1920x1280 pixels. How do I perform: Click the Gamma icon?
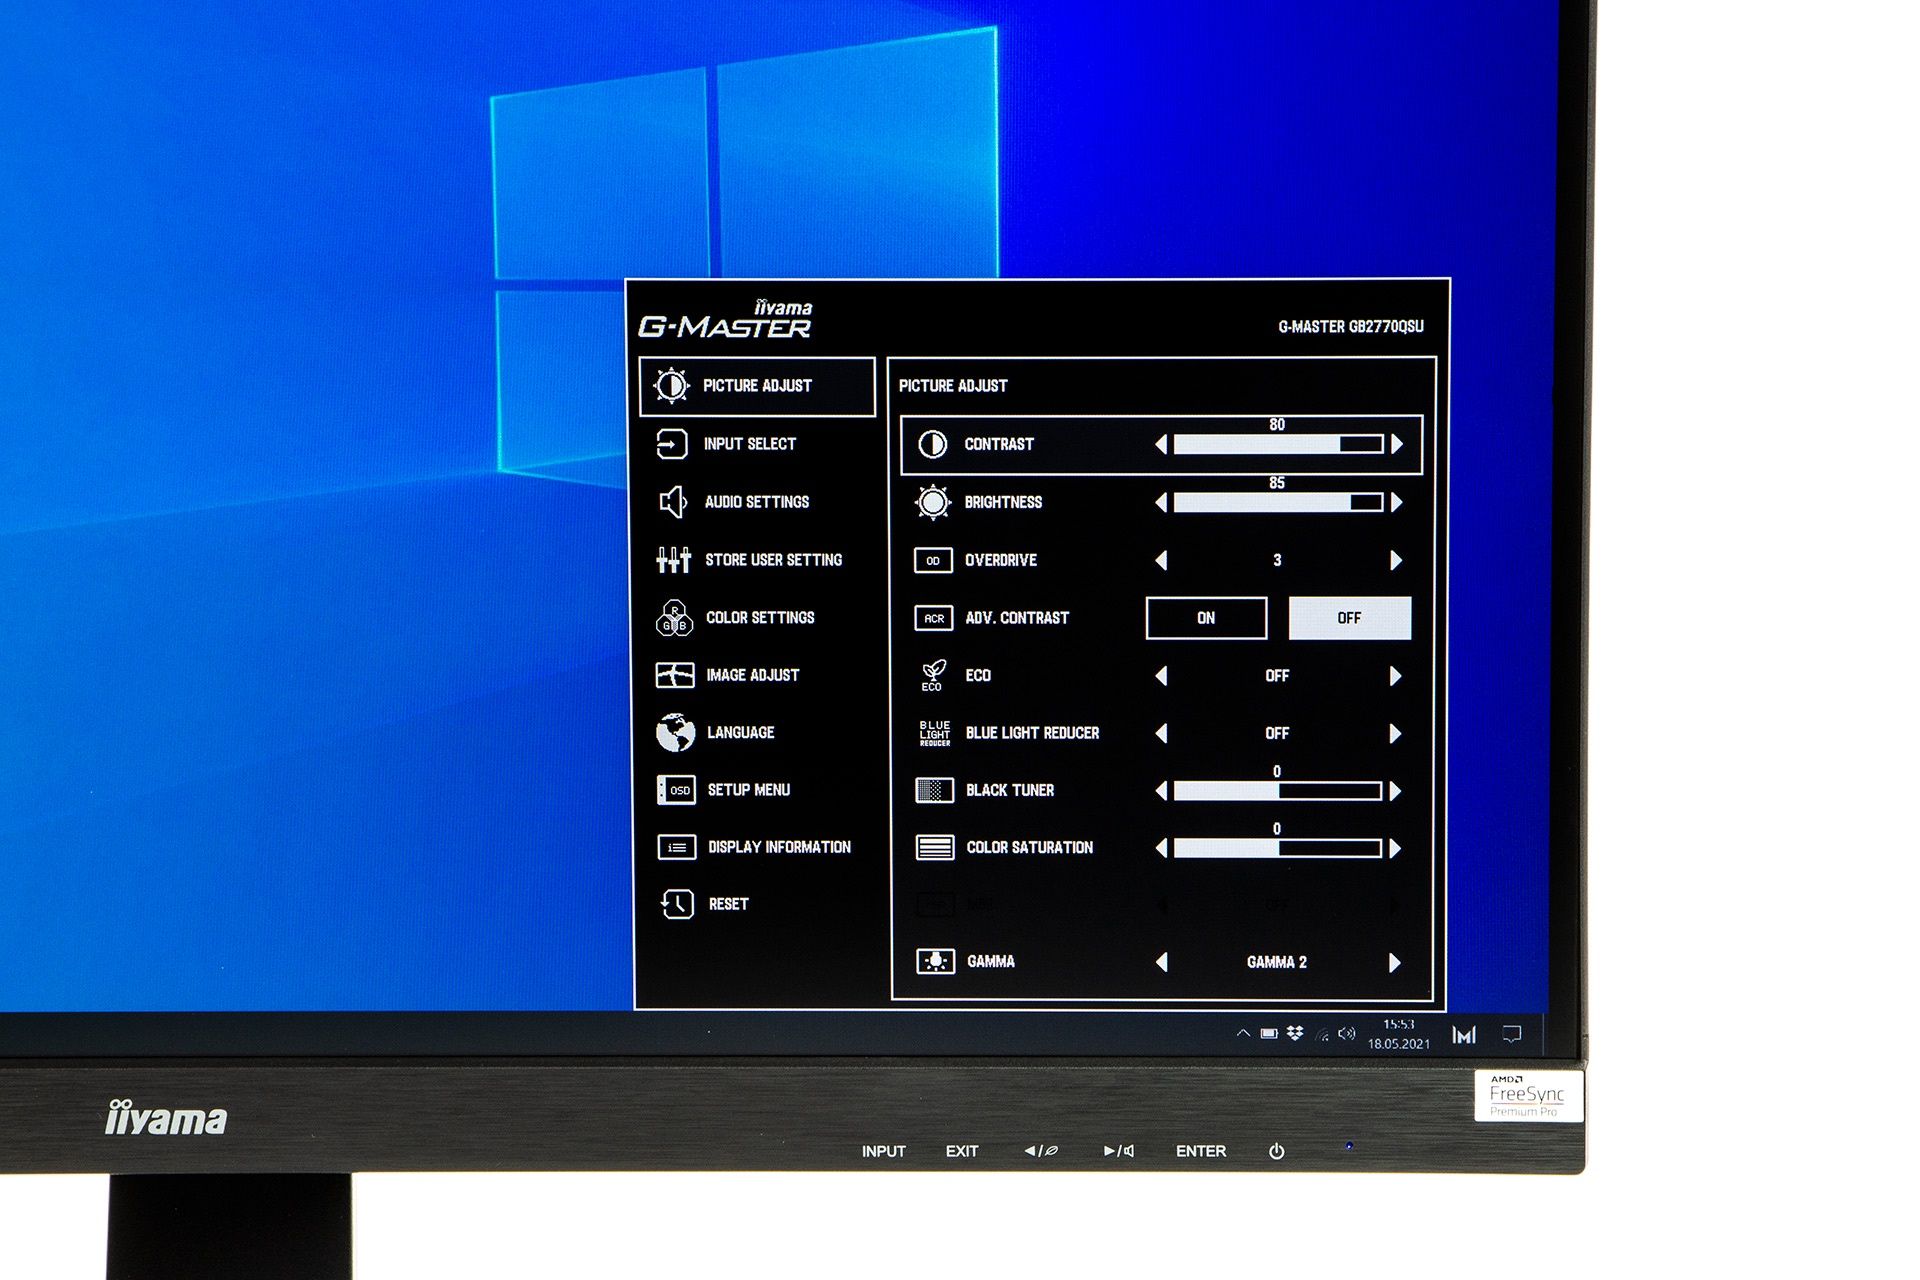tap(935, 962)
